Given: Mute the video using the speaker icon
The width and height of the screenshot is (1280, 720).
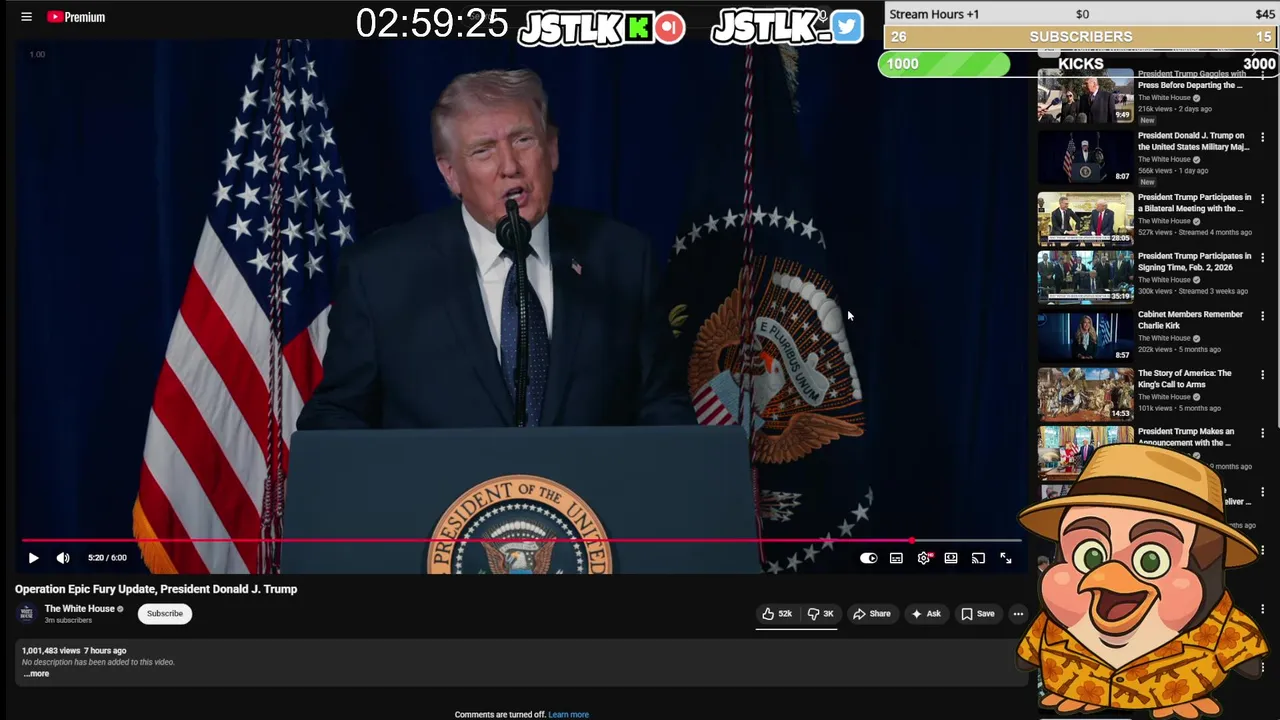Looking at the screenshot, I should point(63,558).
